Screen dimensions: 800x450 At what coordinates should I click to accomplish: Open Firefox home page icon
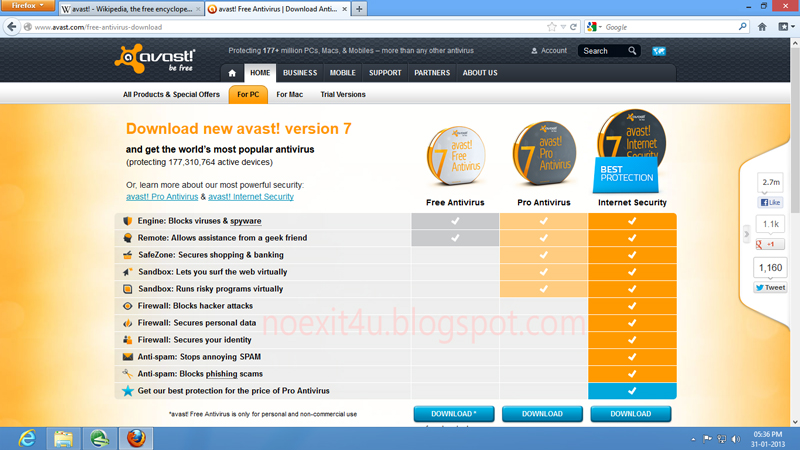[x=762, y=27]
